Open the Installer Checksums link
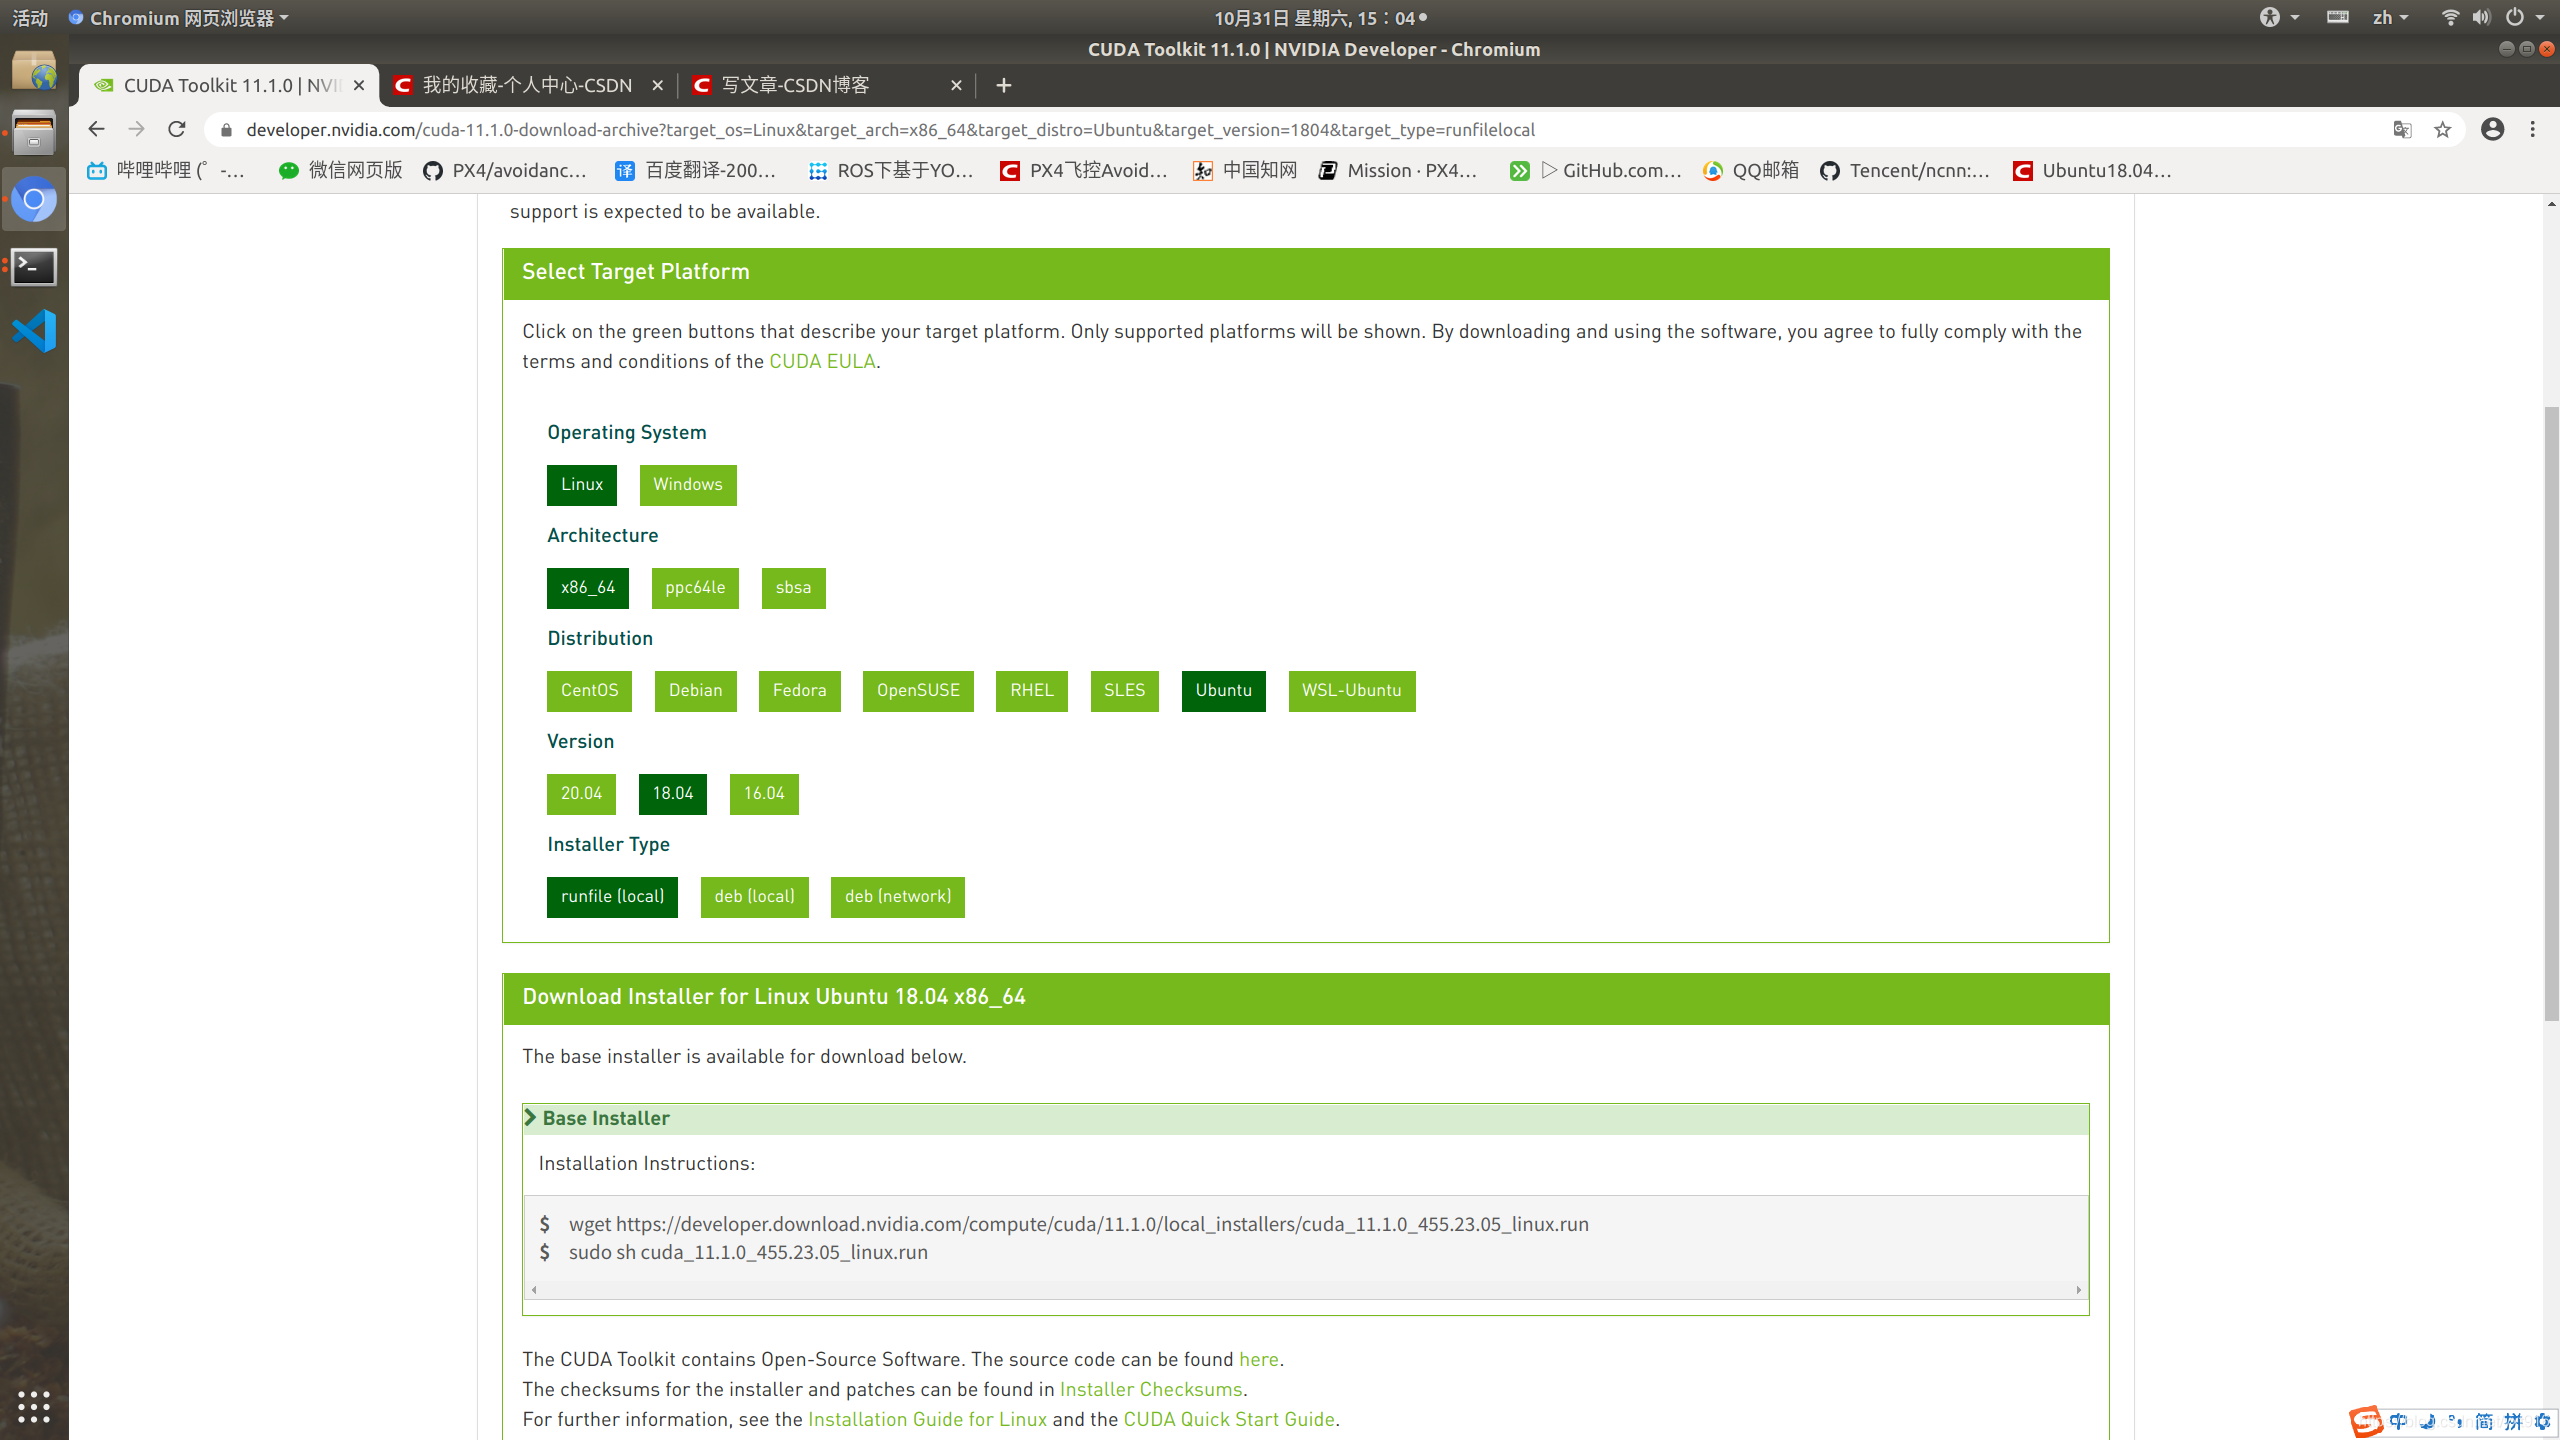Image resolution: width=2560 pixels, height=1440 pixels. coord(1151,1390)
